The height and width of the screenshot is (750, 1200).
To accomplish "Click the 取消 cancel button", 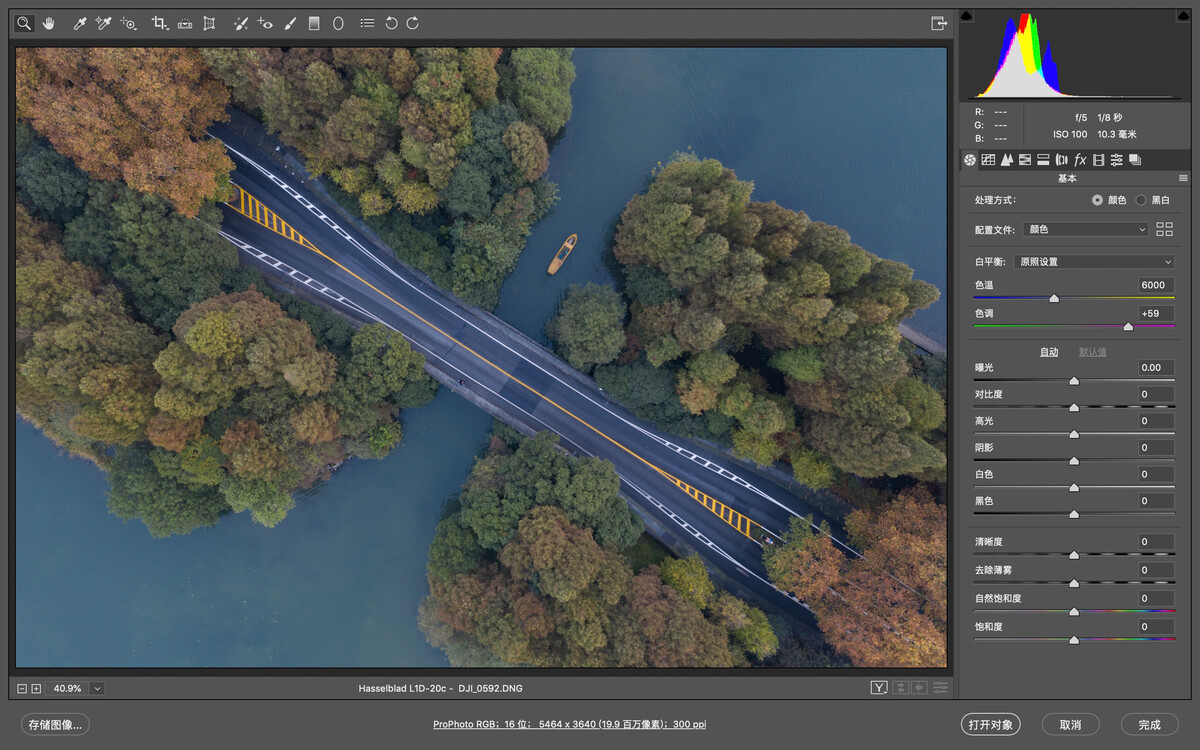I will point(1070,724).
